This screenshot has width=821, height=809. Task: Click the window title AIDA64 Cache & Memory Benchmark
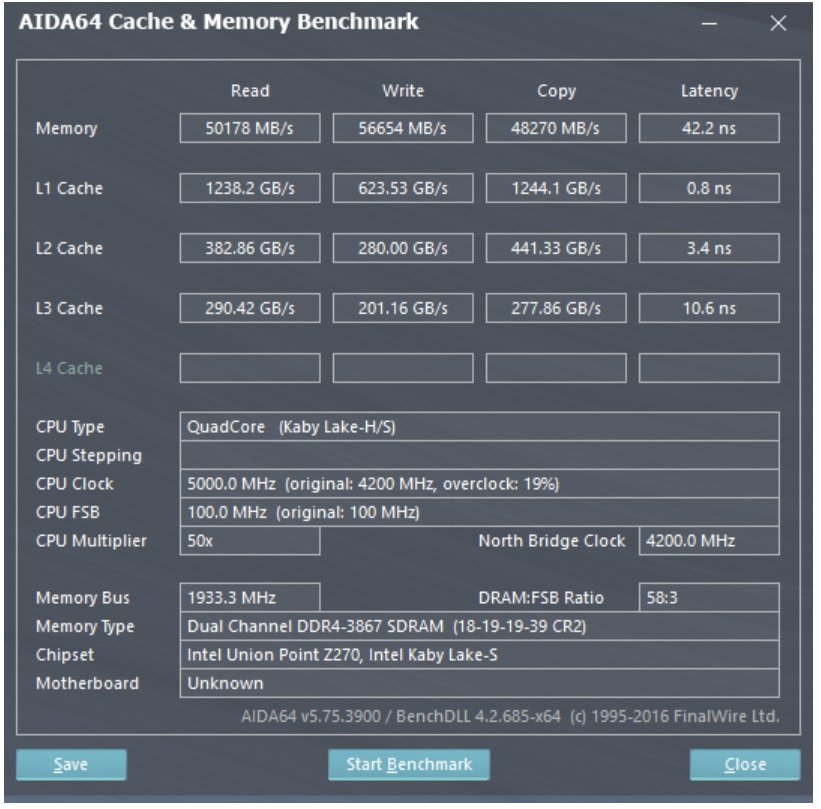pyautogui.click(x=218, y=22)
